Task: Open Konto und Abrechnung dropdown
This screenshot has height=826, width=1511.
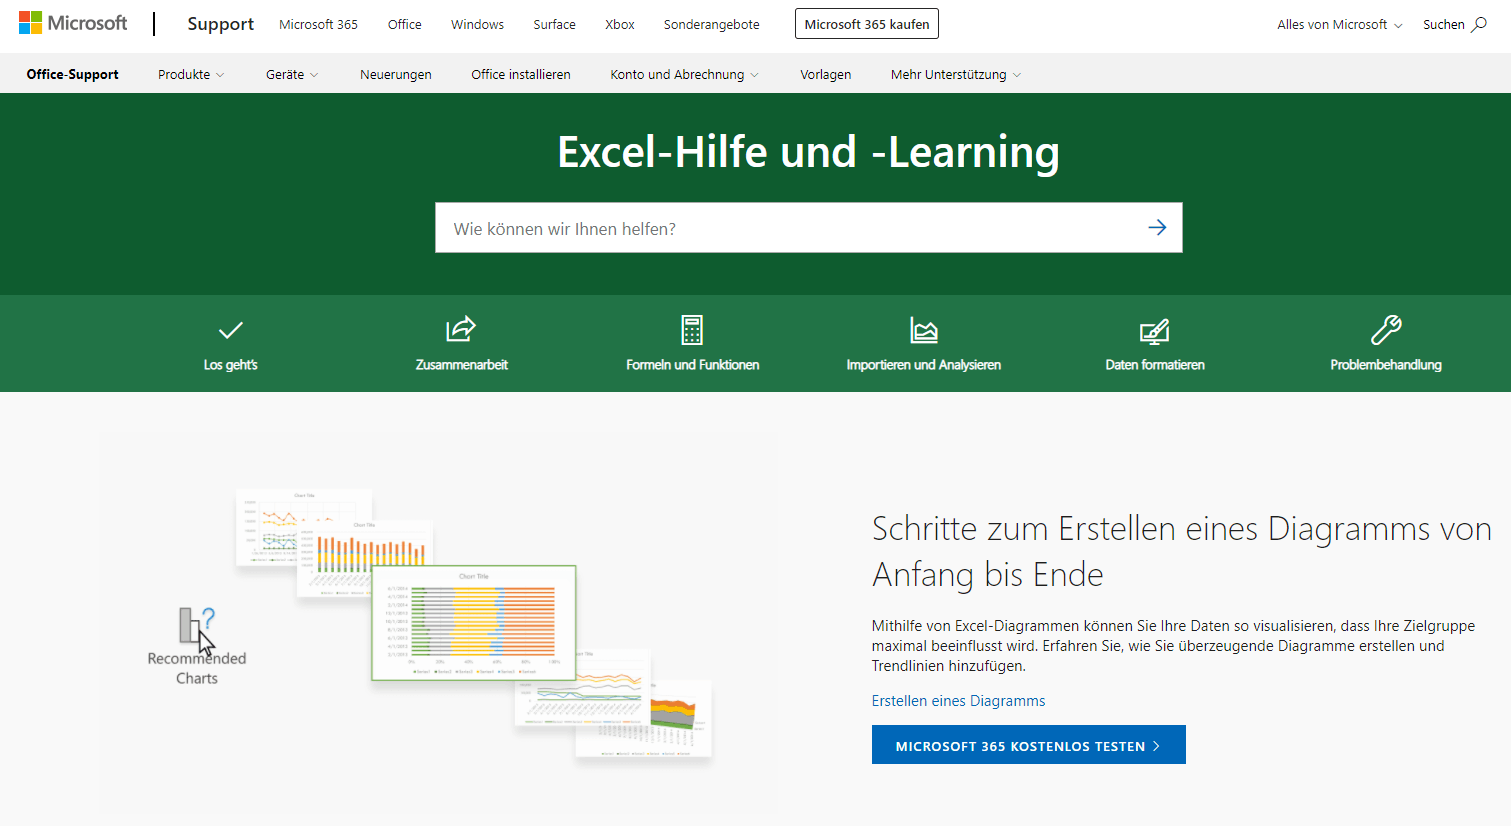Action: tap(685, 75)
